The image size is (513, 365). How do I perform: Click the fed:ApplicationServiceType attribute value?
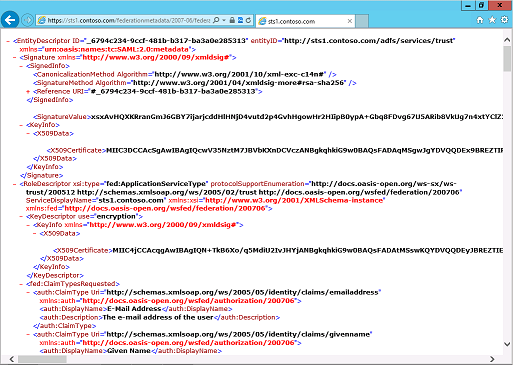coord(156,184)
